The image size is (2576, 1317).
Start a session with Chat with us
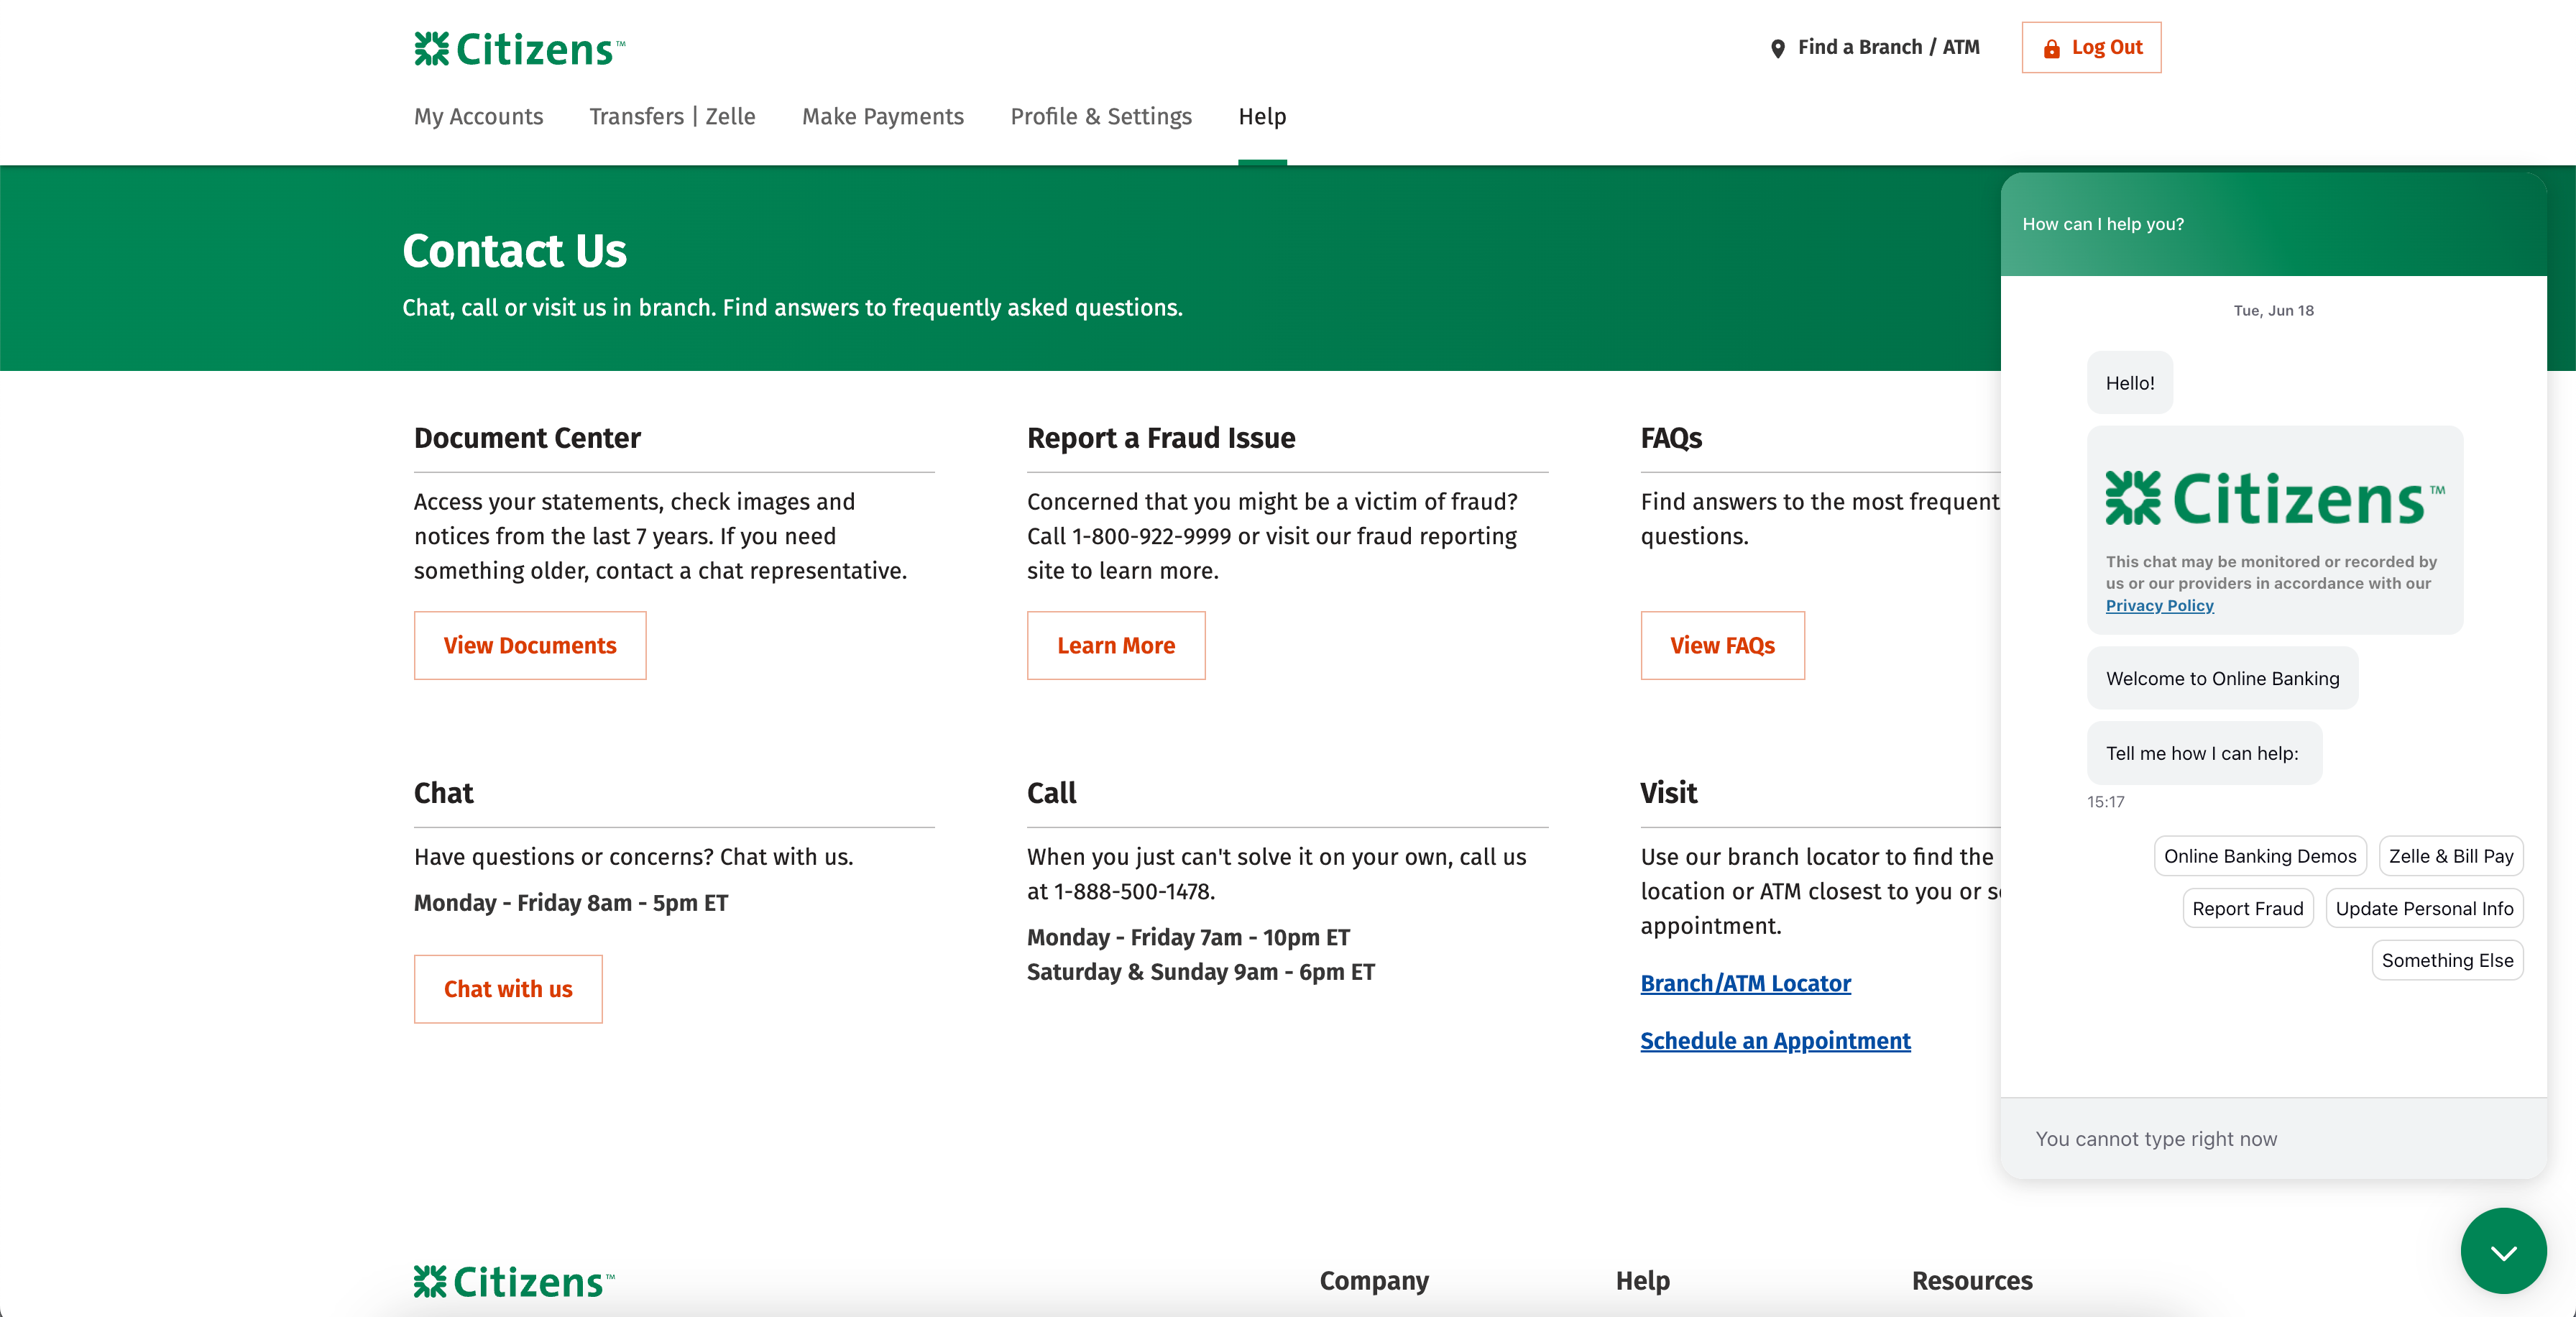507,988
